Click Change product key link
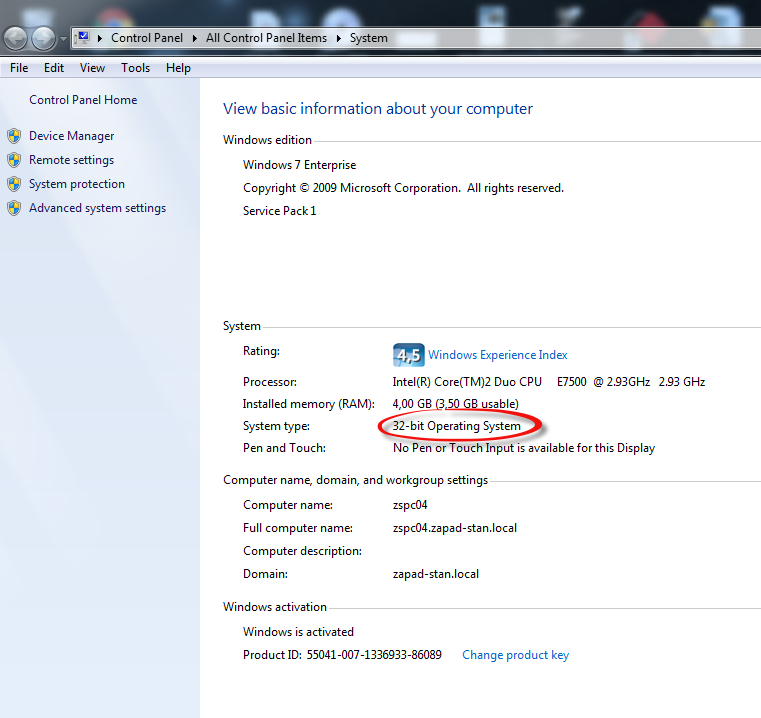Viewport: 761px width, 718px height. pos(515,655)
